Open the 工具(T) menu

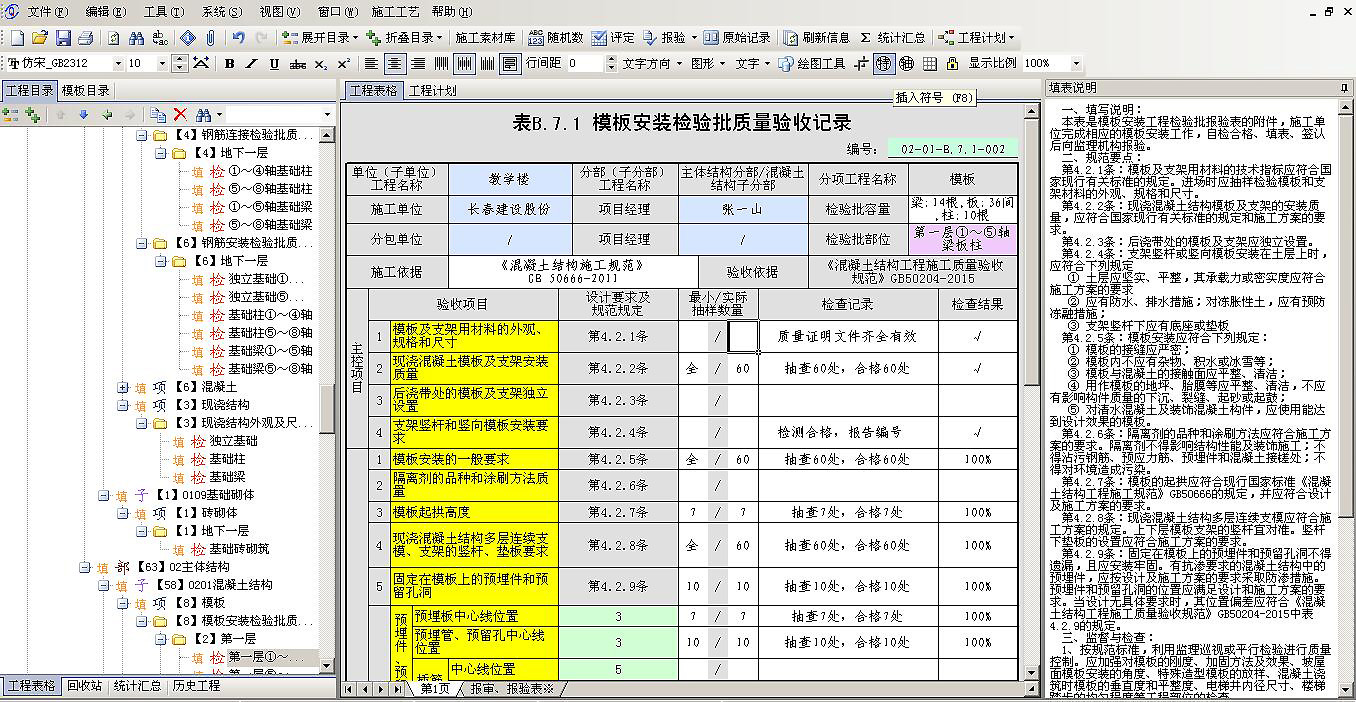[163, 12]
